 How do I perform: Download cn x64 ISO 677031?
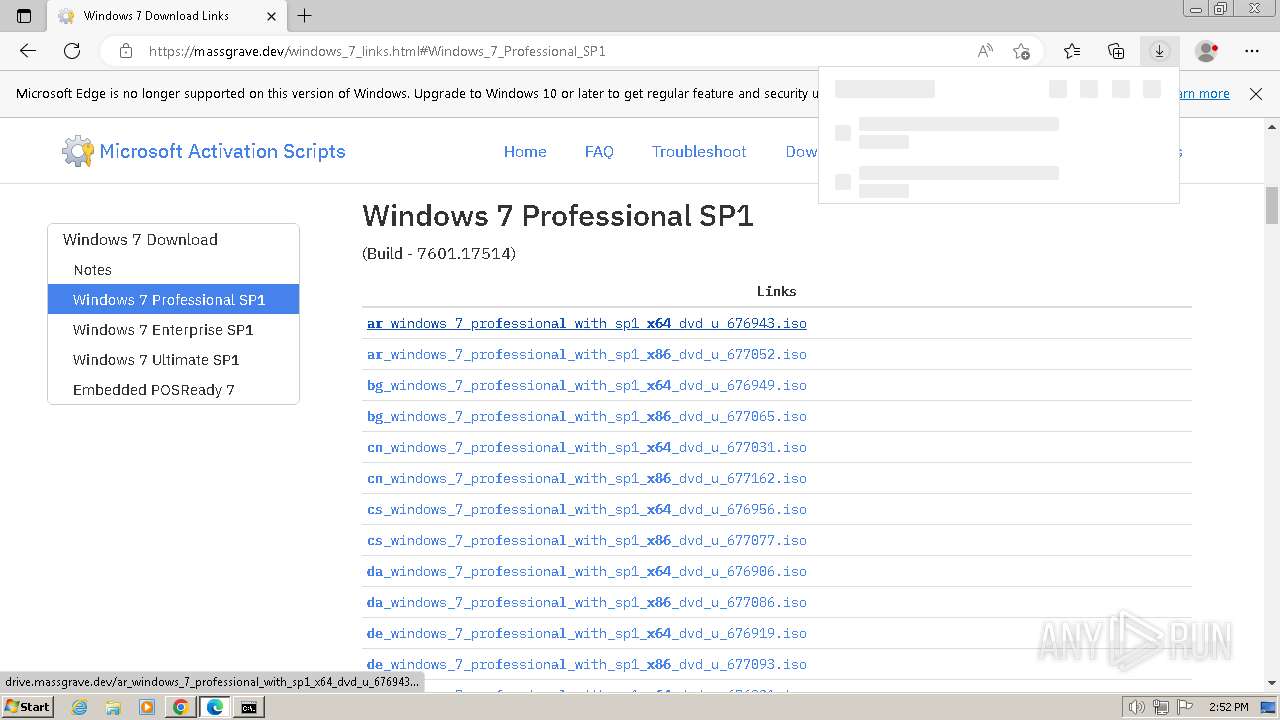click(x=587, y=447)
